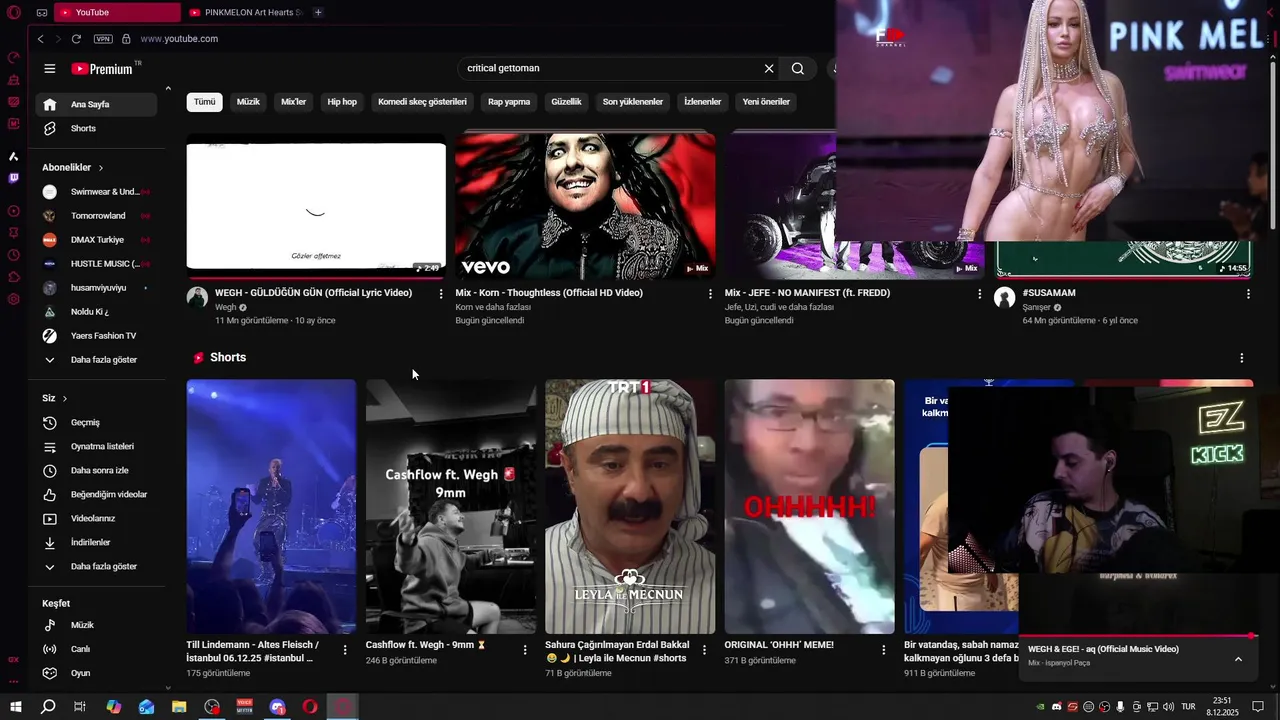
Task: Open a new tab with the plus button
Action: 318,12
